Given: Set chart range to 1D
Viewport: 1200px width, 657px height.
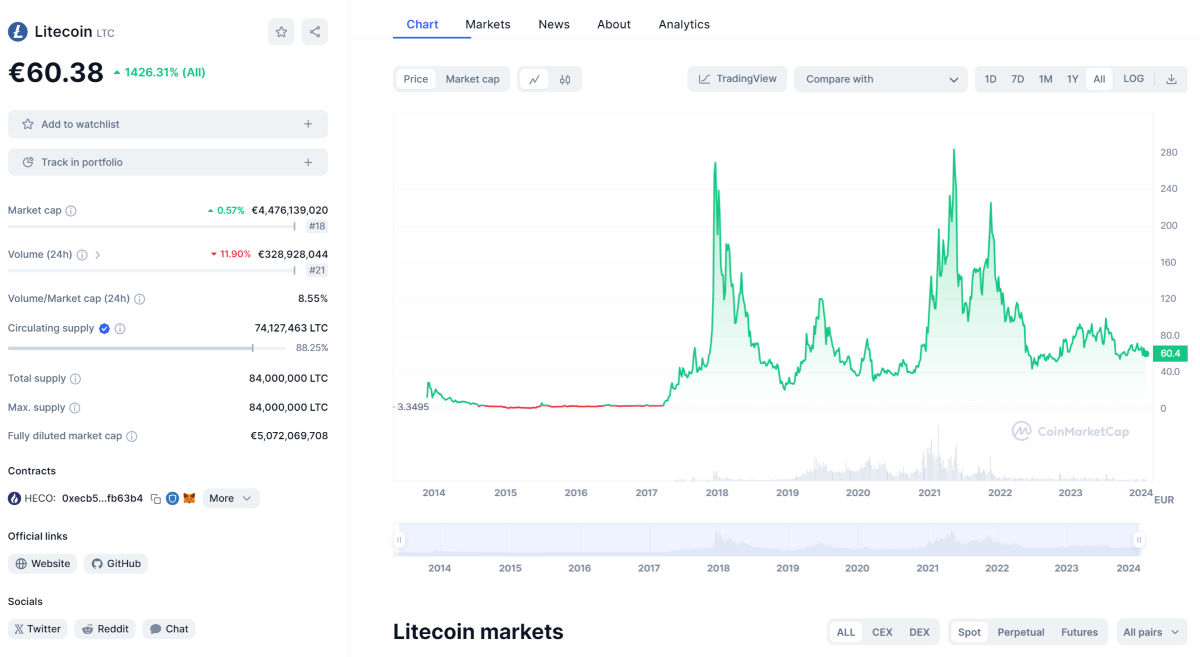Looking at the screenshot, I should pos(990,79).
